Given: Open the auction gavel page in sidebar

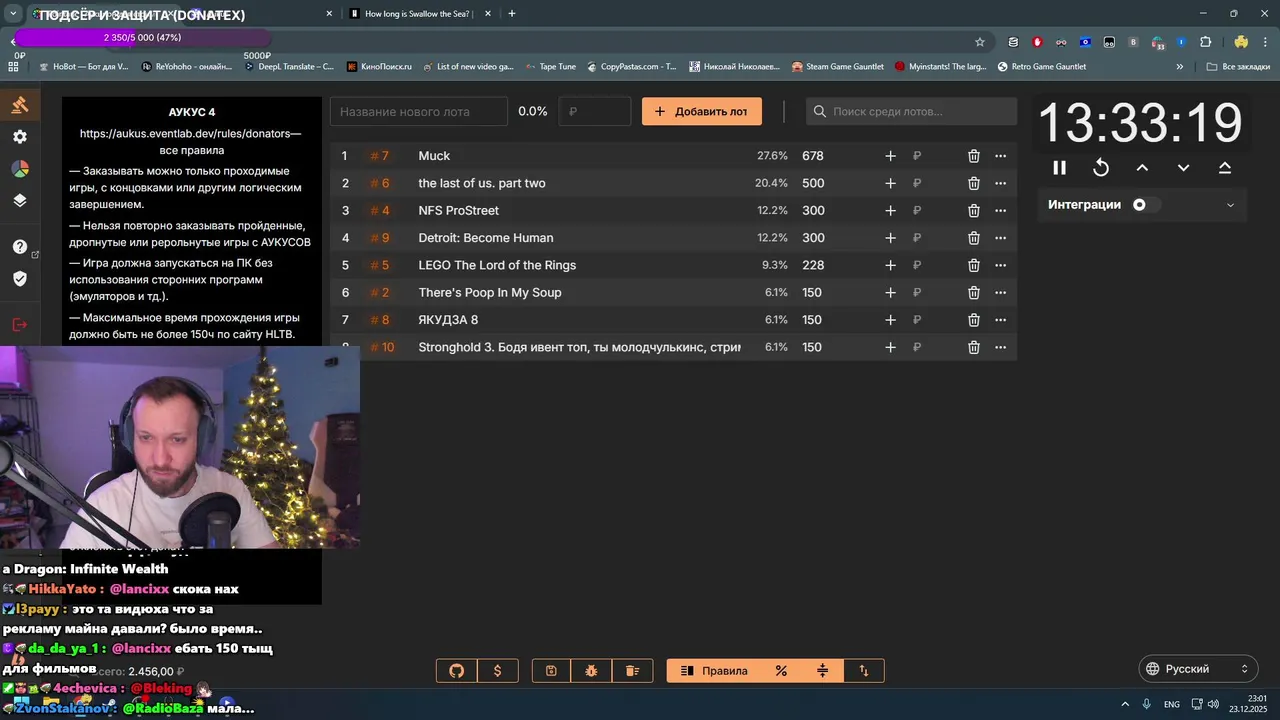Looking at the screenshot, I should point(20,105).
